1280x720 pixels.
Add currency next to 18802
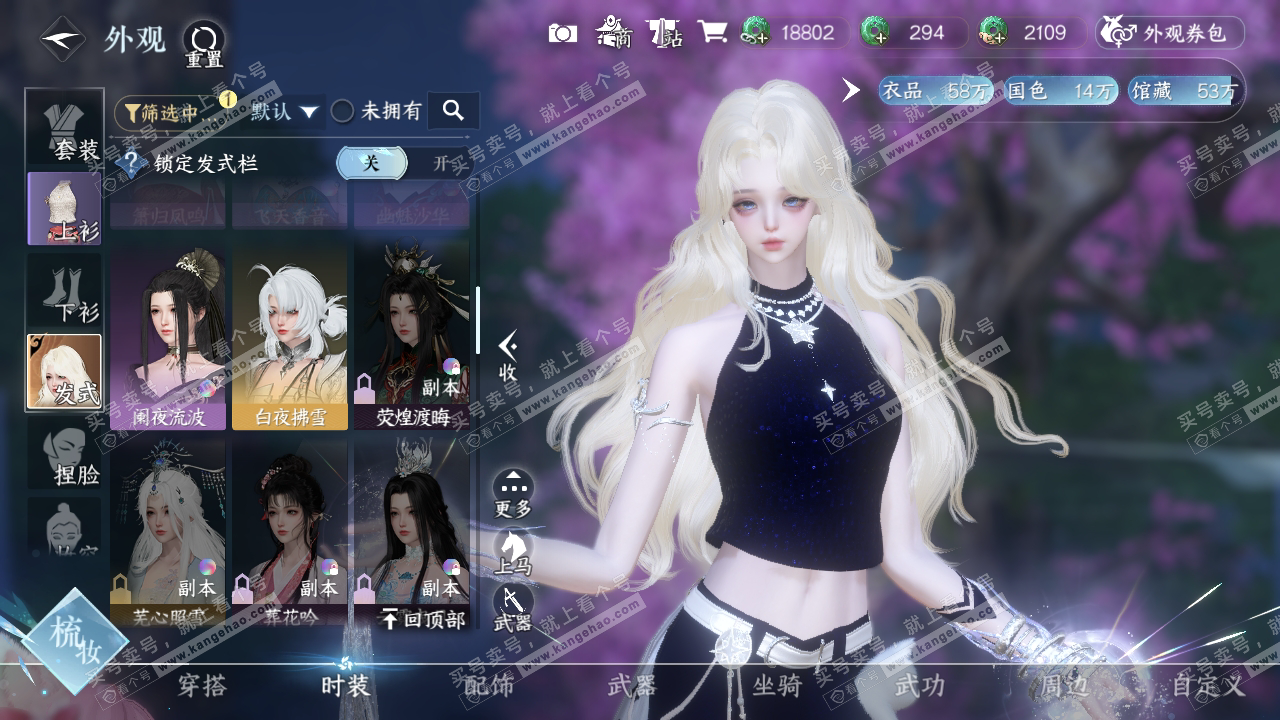click(x=755, y=32)
